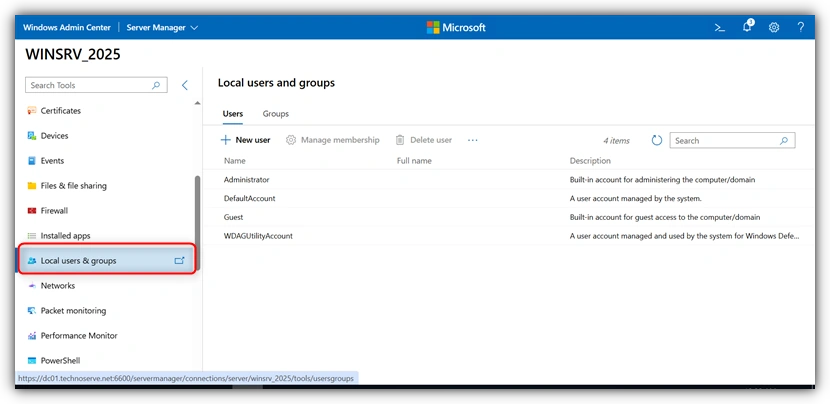The width and height of the screenshot is (830, 404).
Task: Open the settings gear in header
Action: (774, 28)
